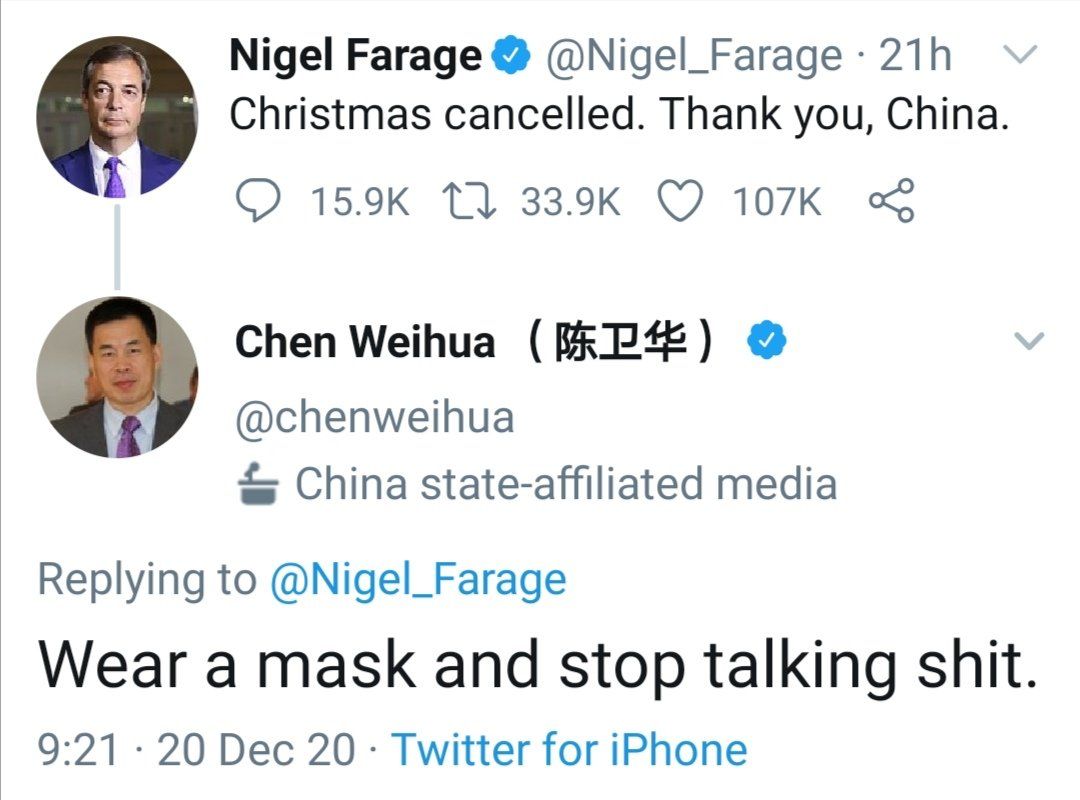The image size is (1080, 800).
Task: Click the share icon on Farage's tweet
Action: 890,202
